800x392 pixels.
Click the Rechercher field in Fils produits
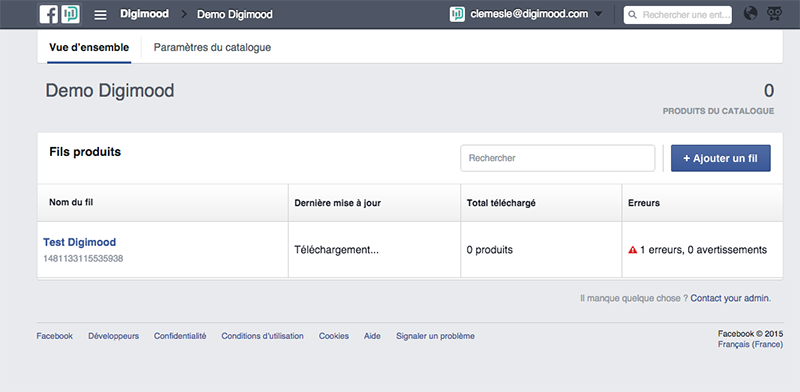click(558, 158)
